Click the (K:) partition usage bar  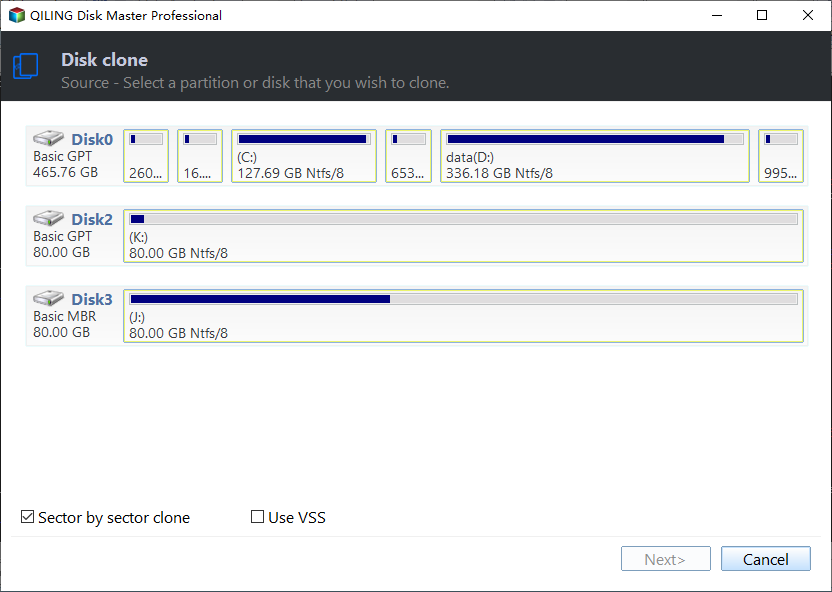[463, 219]
